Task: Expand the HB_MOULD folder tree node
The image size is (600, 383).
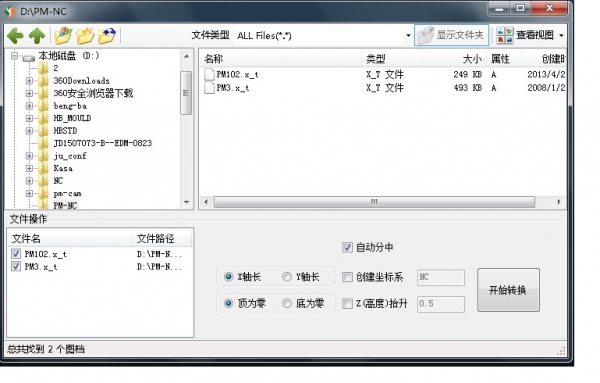Action: pyautogui.click(x=29, y=118)
